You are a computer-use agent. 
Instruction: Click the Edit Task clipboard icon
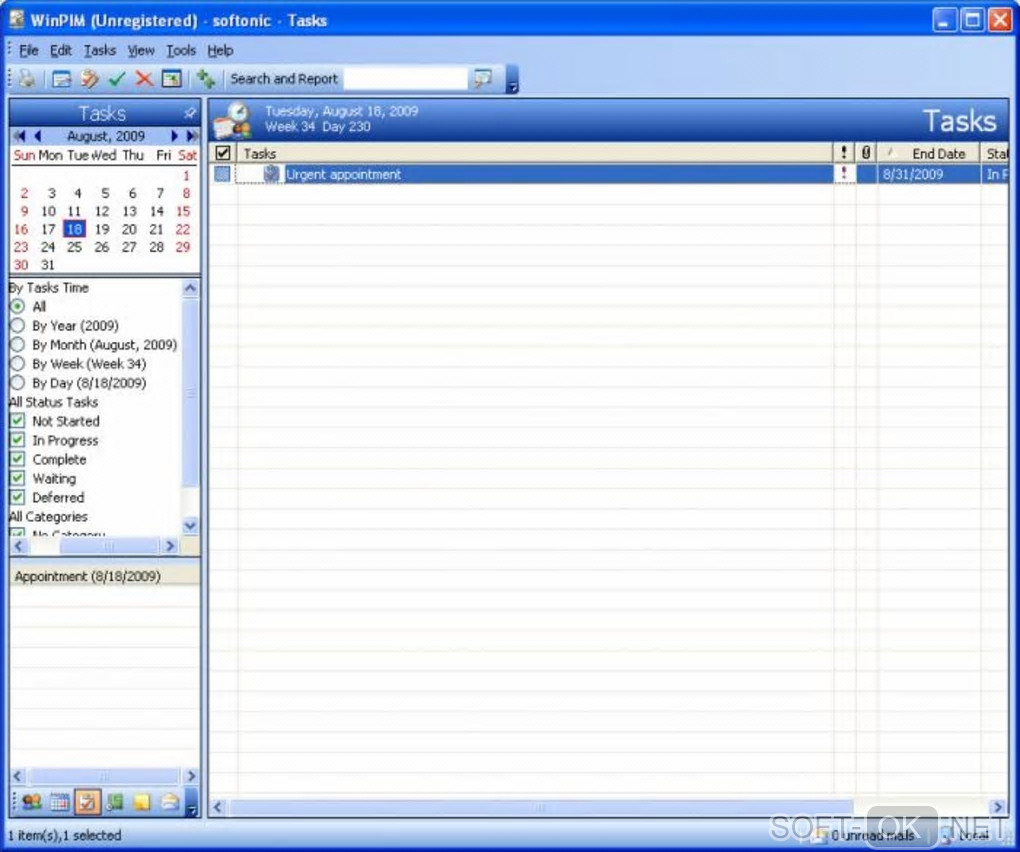click(89, 79)
